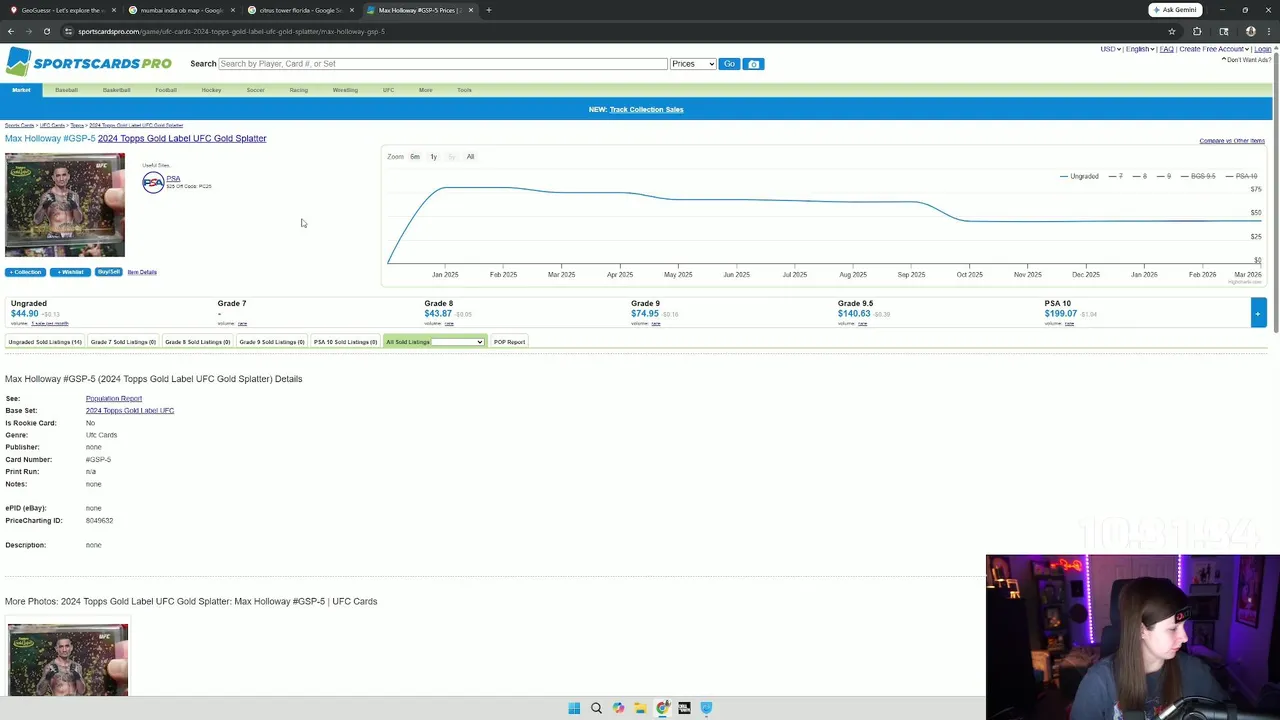This screenshot has width=1280, height=720.
Task: Expand the Create Free Account dropdown
Action: pyautogui.click(x=1214, y=49)
